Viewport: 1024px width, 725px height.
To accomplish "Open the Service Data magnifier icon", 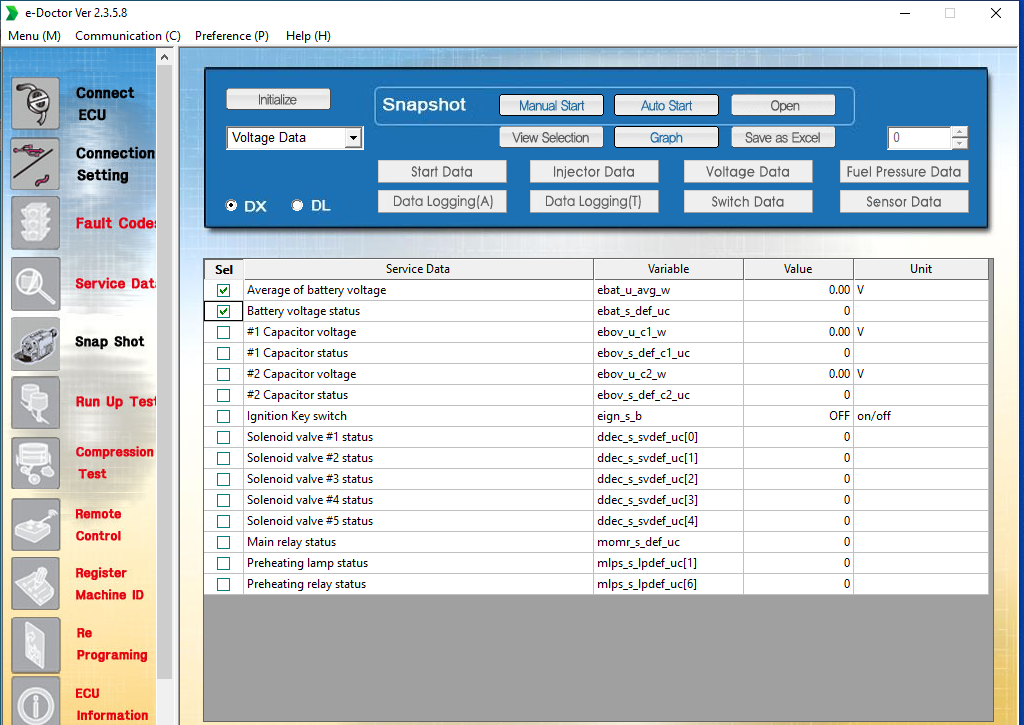I will [x=35, y=283].
